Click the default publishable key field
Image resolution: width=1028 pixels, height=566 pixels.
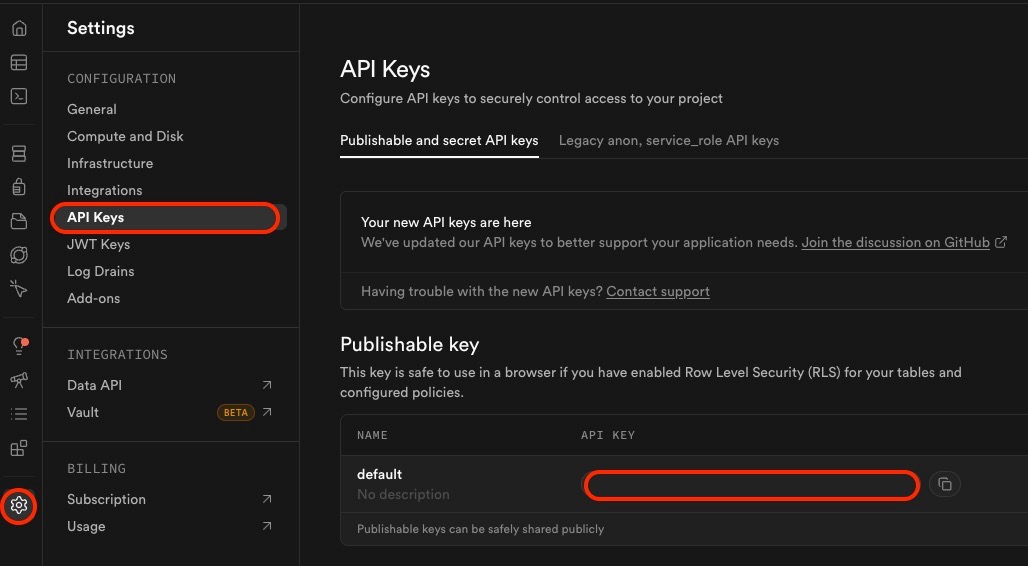[751, 485]
